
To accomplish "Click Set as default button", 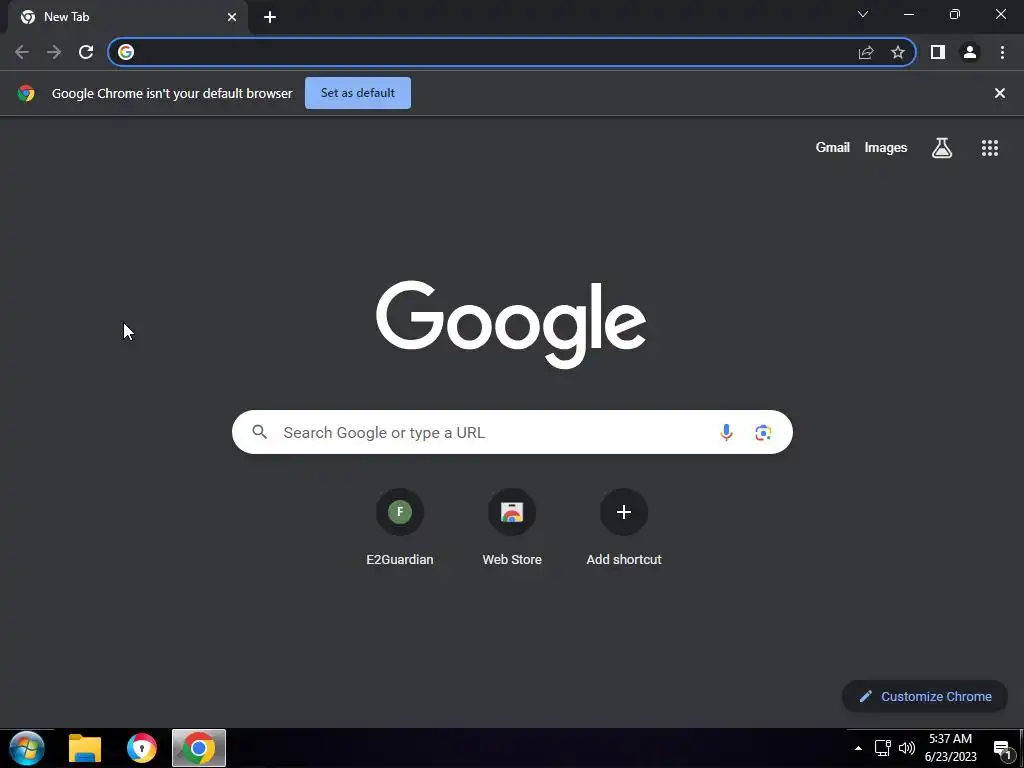I will coord(358,93).
